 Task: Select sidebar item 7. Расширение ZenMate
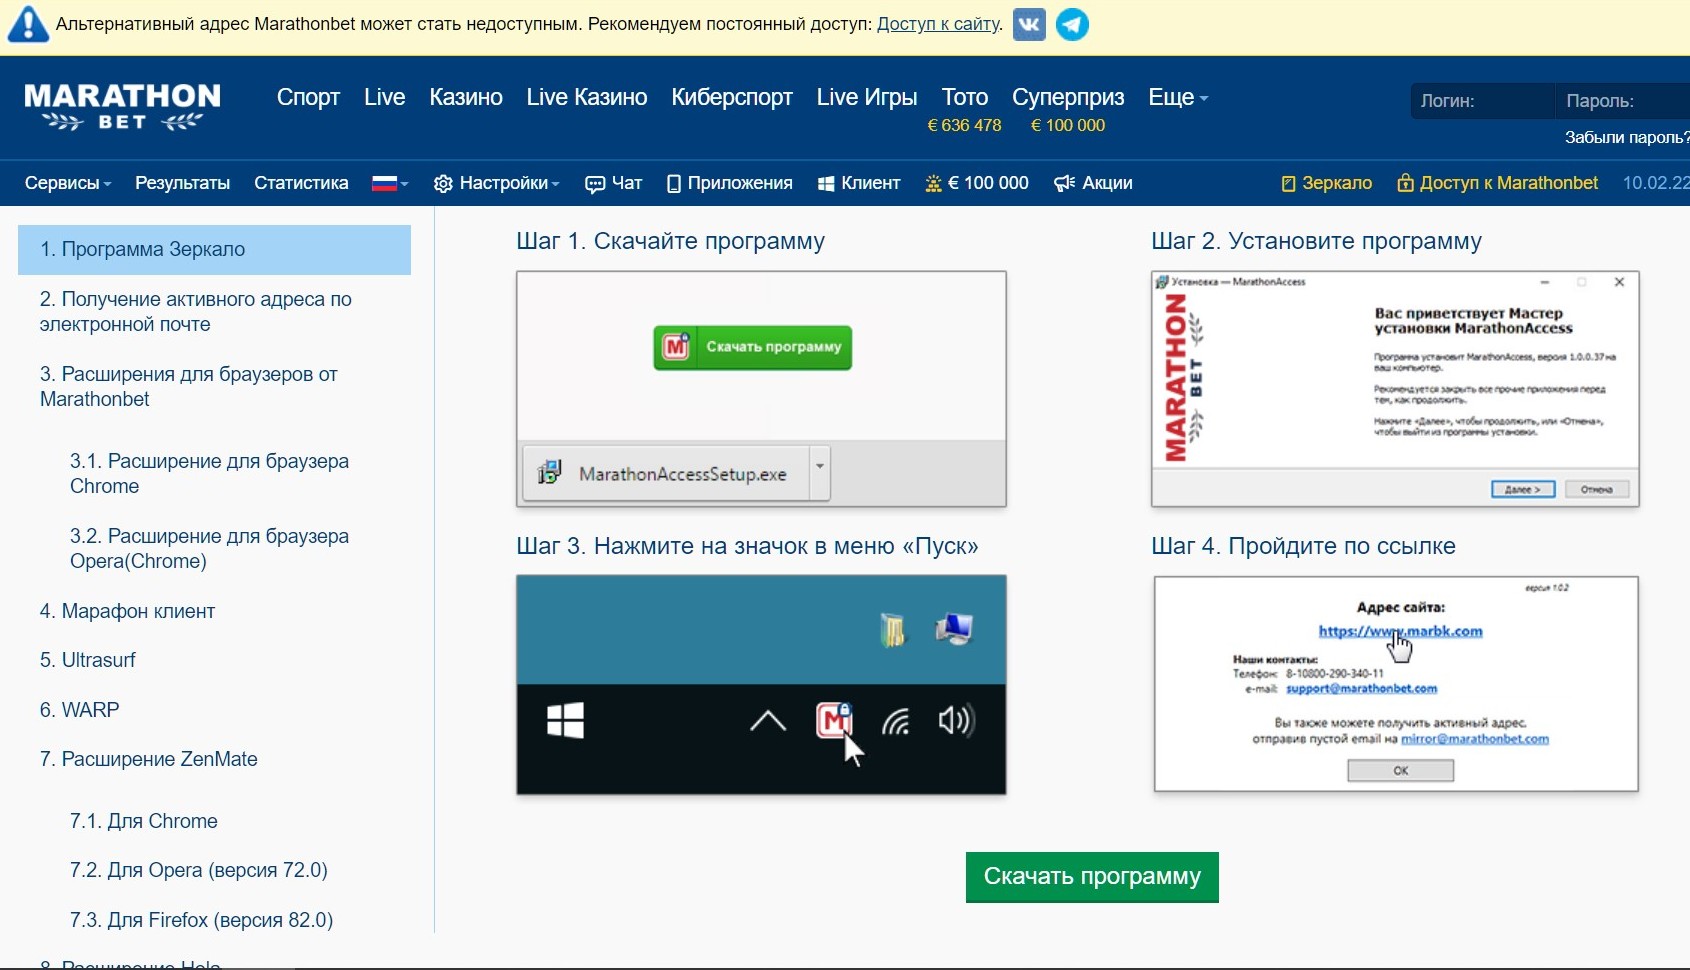click(149, 759)
